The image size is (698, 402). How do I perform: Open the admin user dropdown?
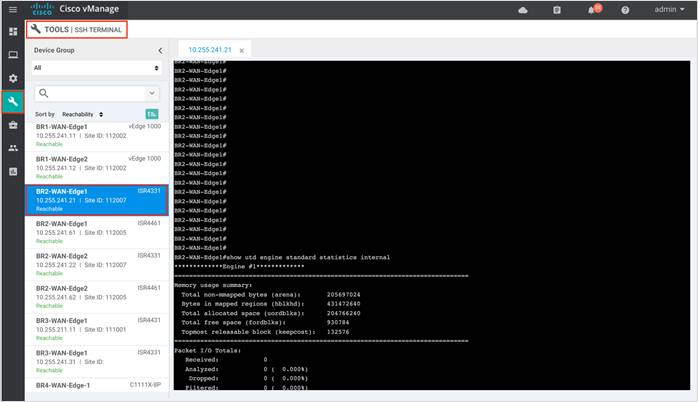pos(669,9)
